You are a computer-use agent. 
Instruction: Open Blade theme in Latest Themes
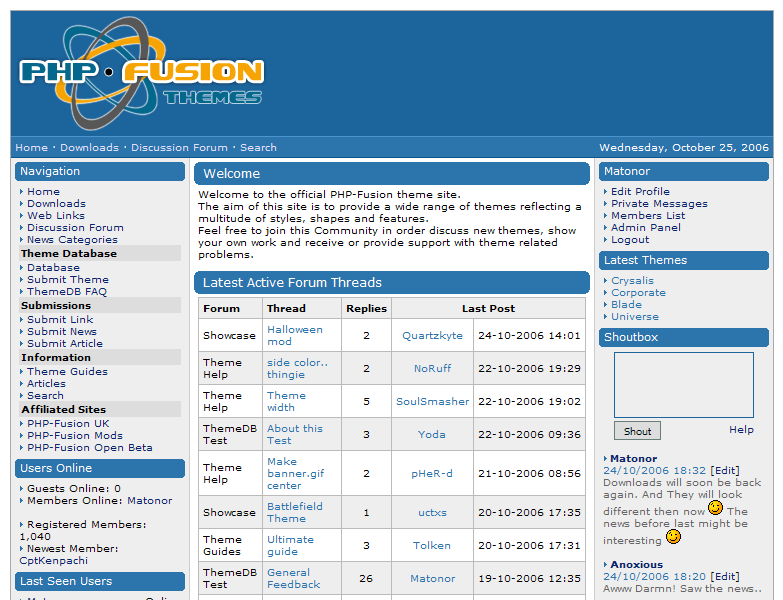point(626,304)
